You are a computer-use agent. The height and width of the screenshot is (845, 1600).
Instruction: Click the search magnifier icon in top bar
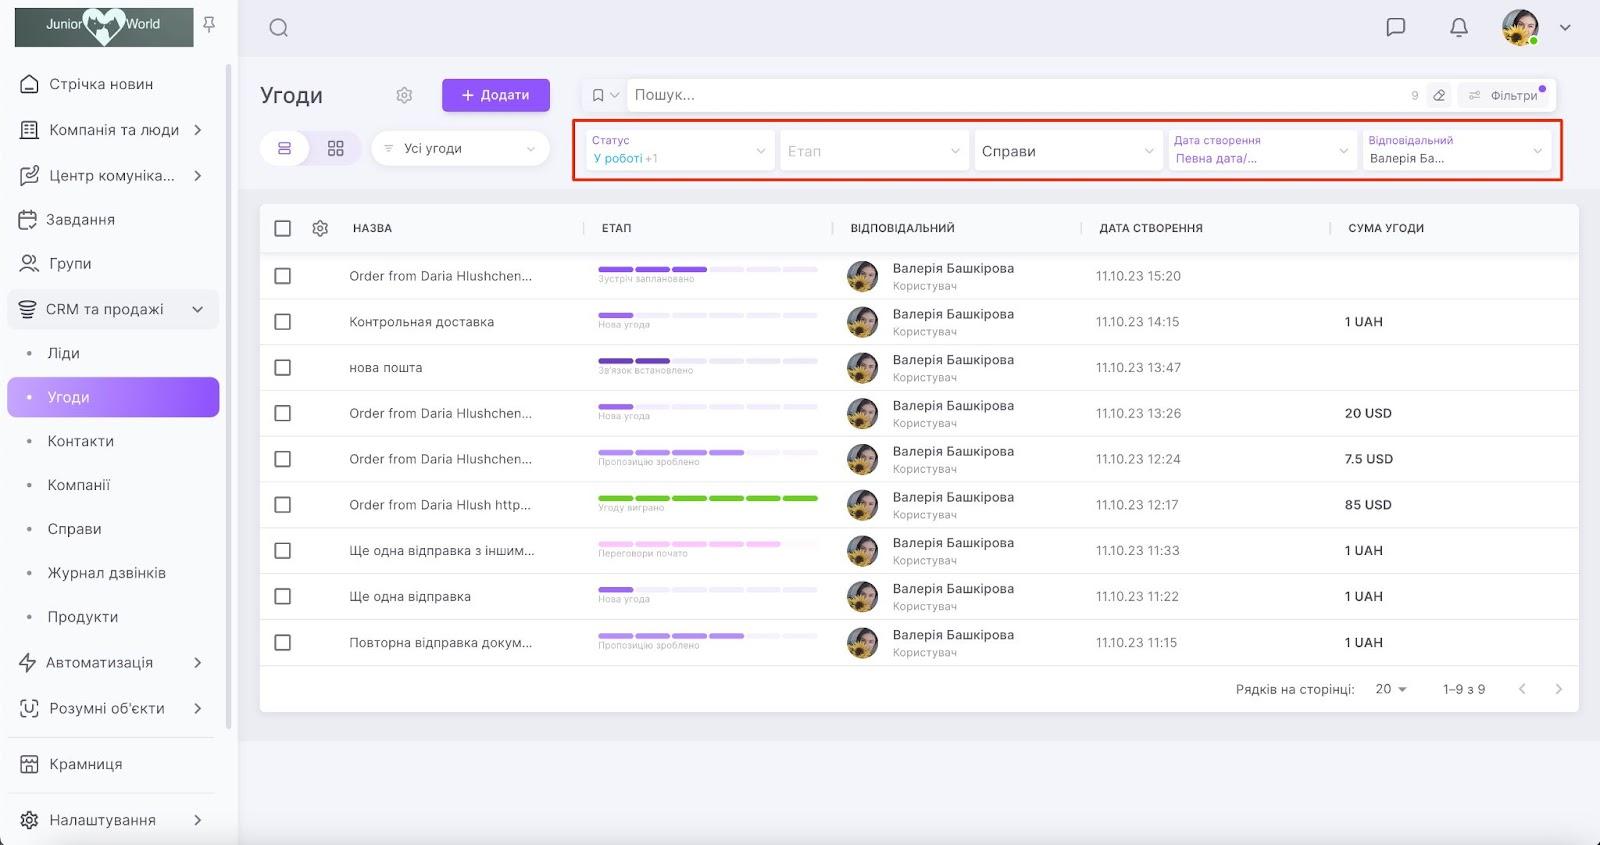[x=279, y=28]
